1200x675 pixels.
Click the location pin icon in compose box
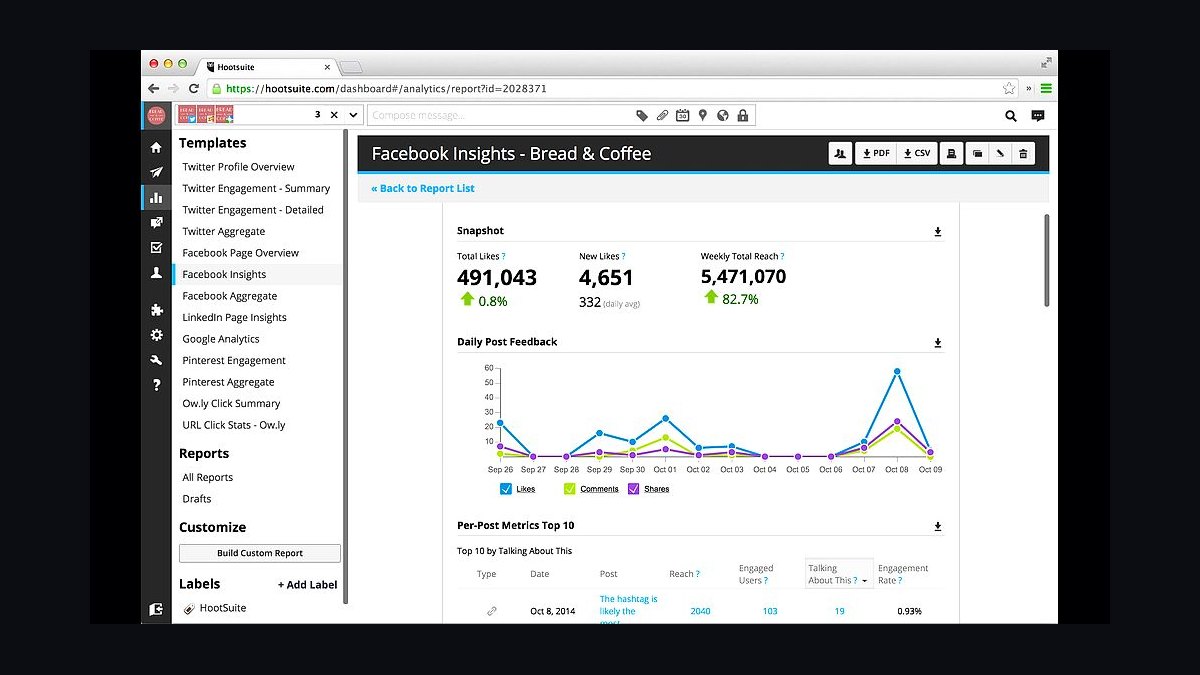[x=703, y=116]
